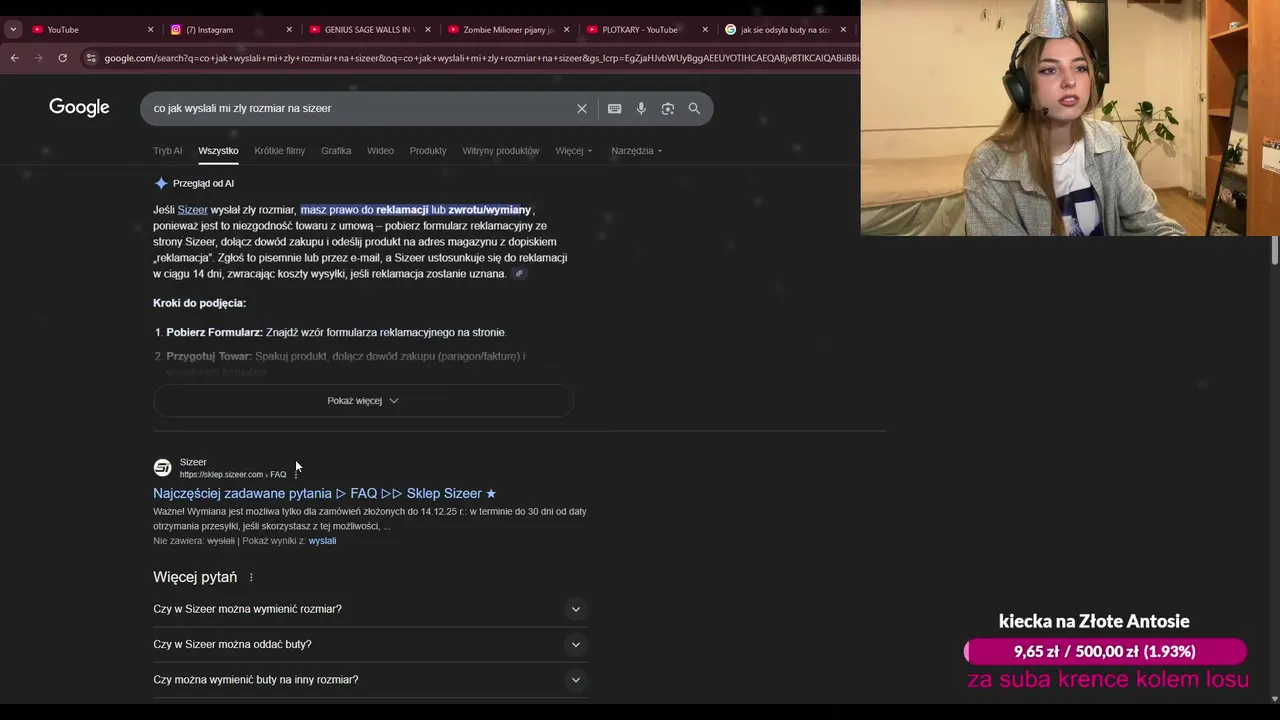
Task: Open Grafika results tab
Action: [336, 151]
